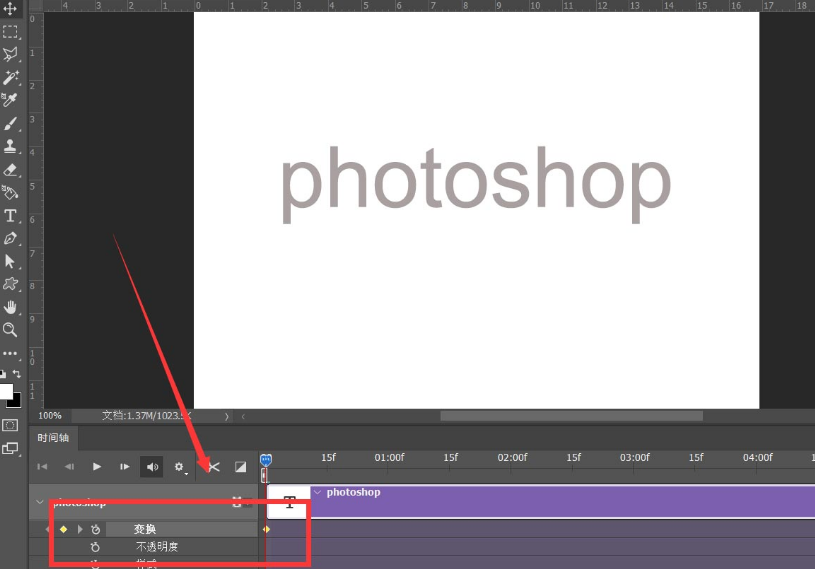Select the Horizontal Type tool
The width and height of the screenshot is (815, 569).
pyautogui.click(x=11, y=216)
